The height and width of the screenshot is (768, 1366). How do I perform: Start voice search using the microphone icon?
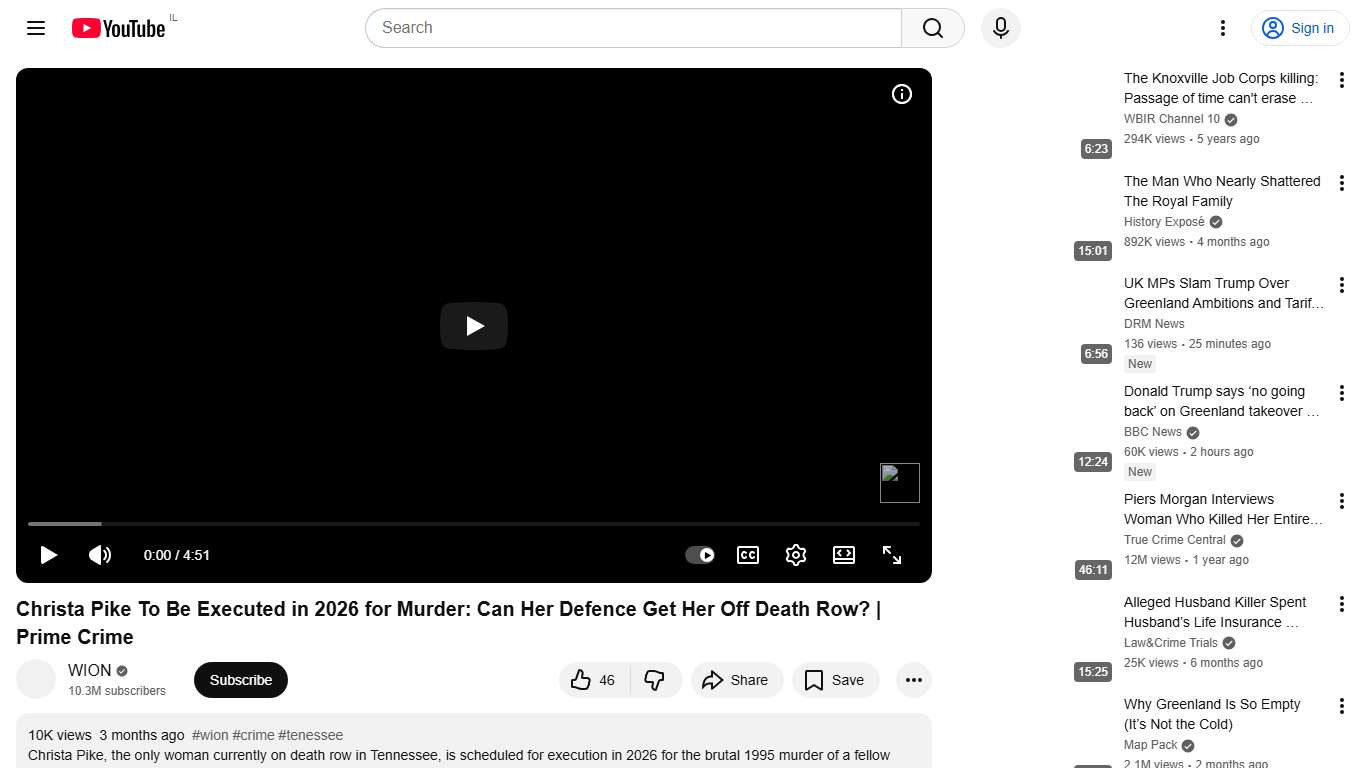[1000, 28]
